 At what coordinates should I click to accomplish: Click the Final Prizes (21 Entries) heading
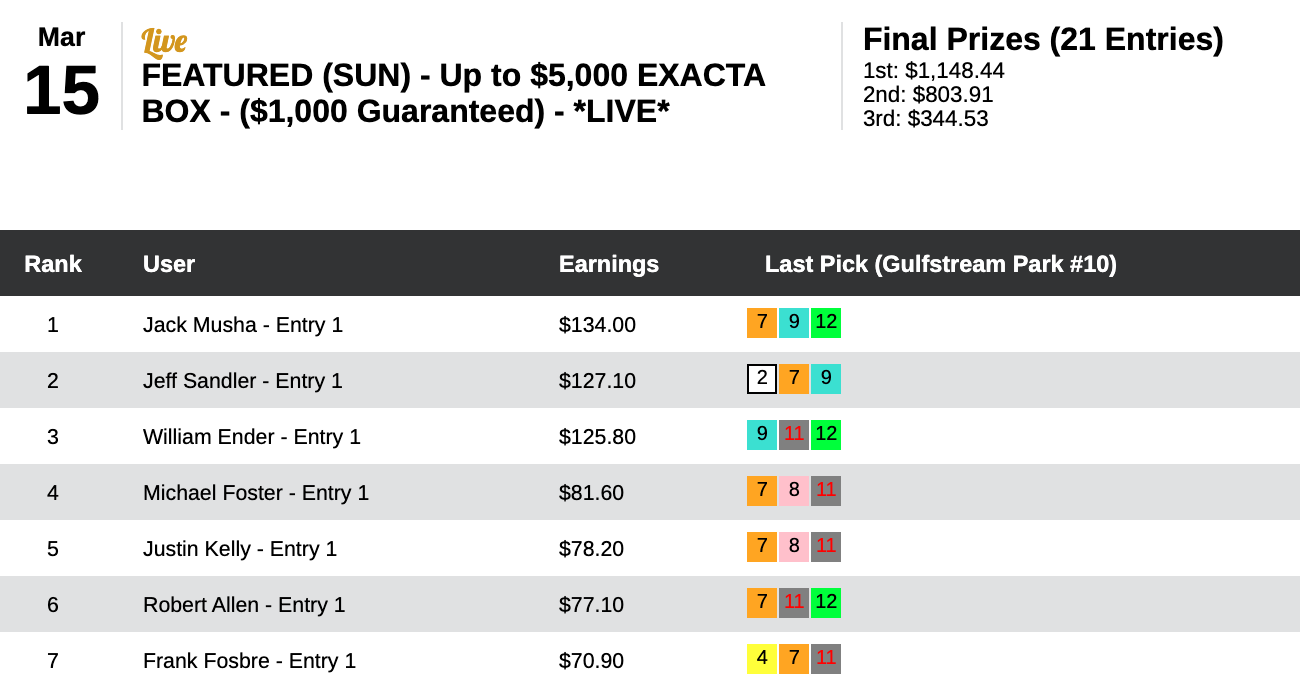click(1043, 40)
